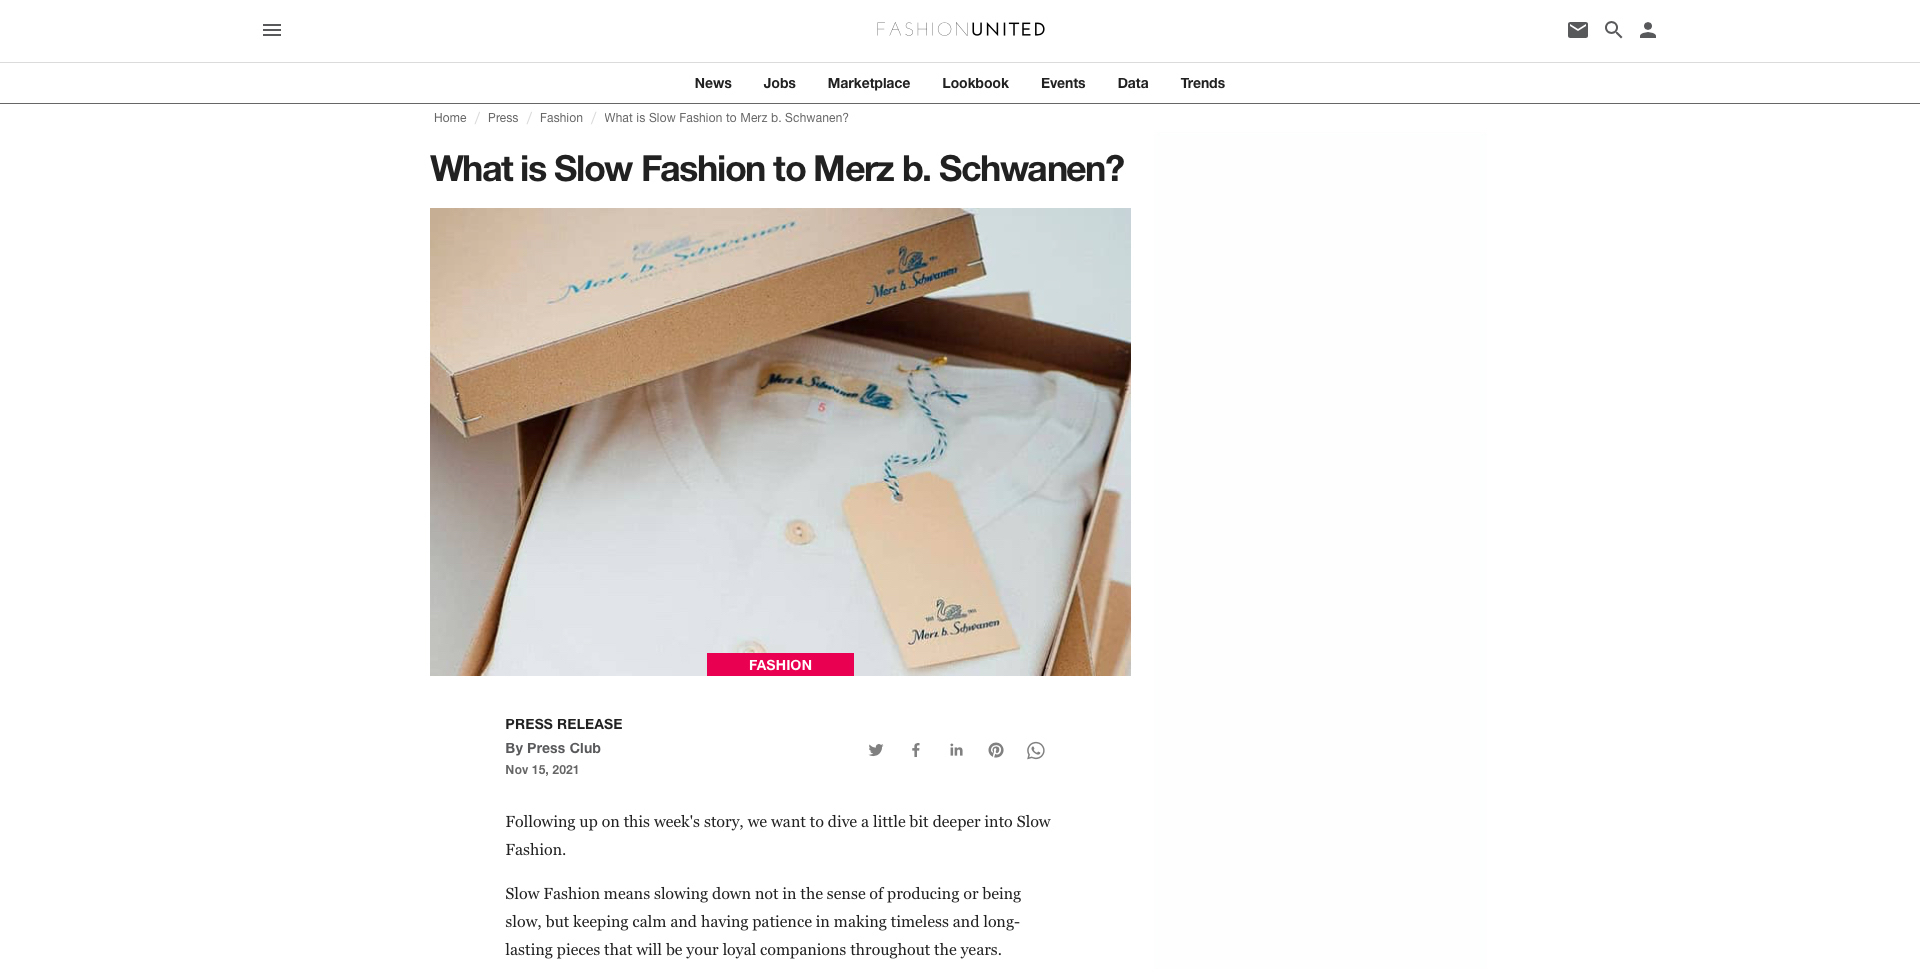This screenshot has width=1920, height=975.
Task: Click the Press breadcrumb link
Action: pos(503,118)
